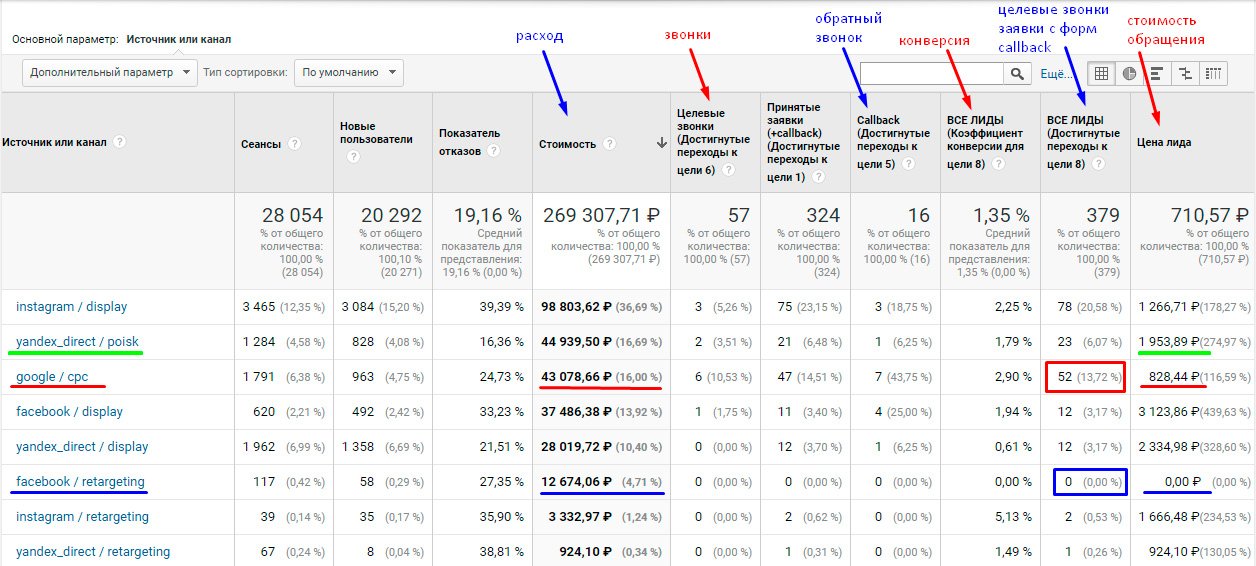
Task: Click the help icon next to Источник или канал
Action: click(120, 142)
